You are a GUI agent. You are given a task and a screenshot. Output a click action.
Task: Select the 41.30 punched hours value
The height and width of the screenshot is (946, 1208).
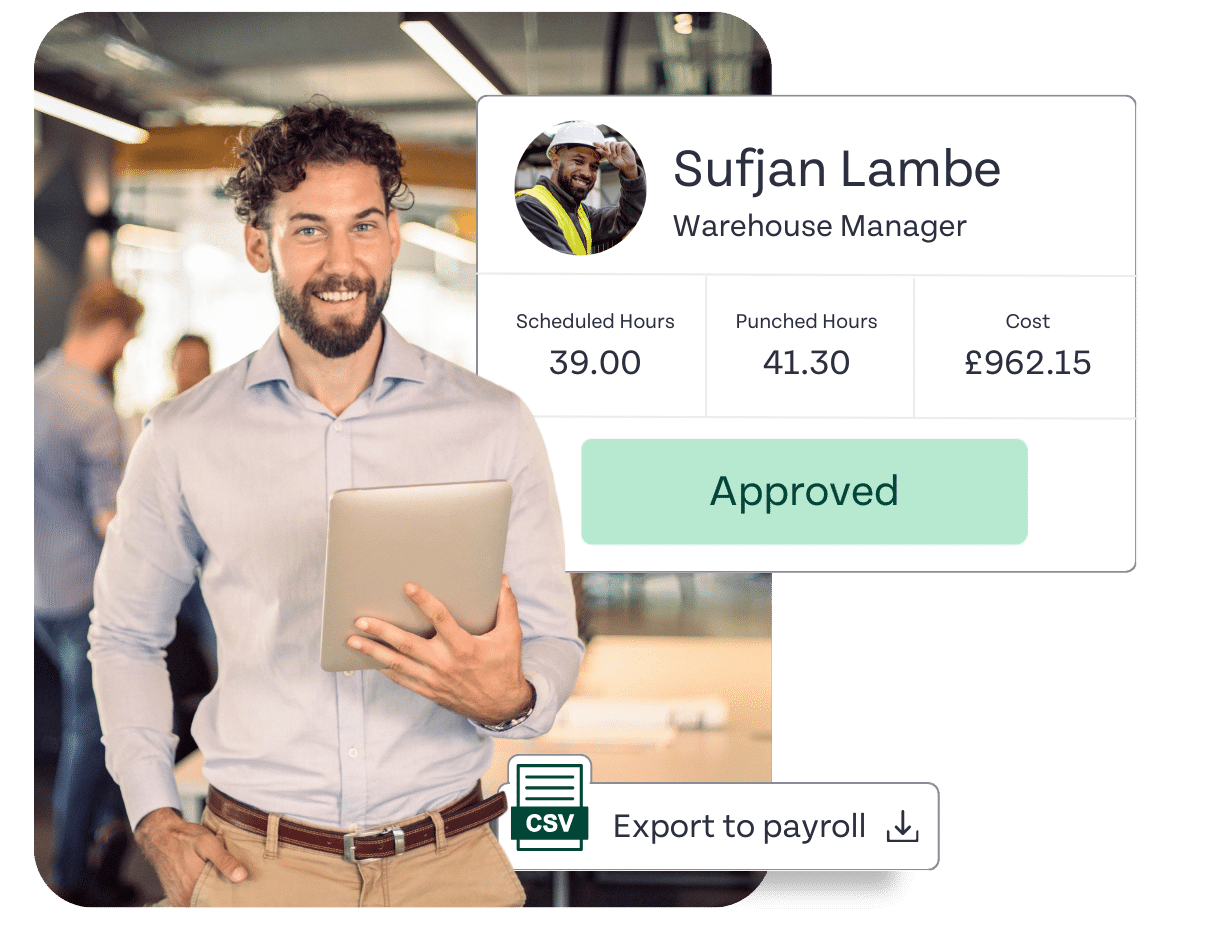806,362
